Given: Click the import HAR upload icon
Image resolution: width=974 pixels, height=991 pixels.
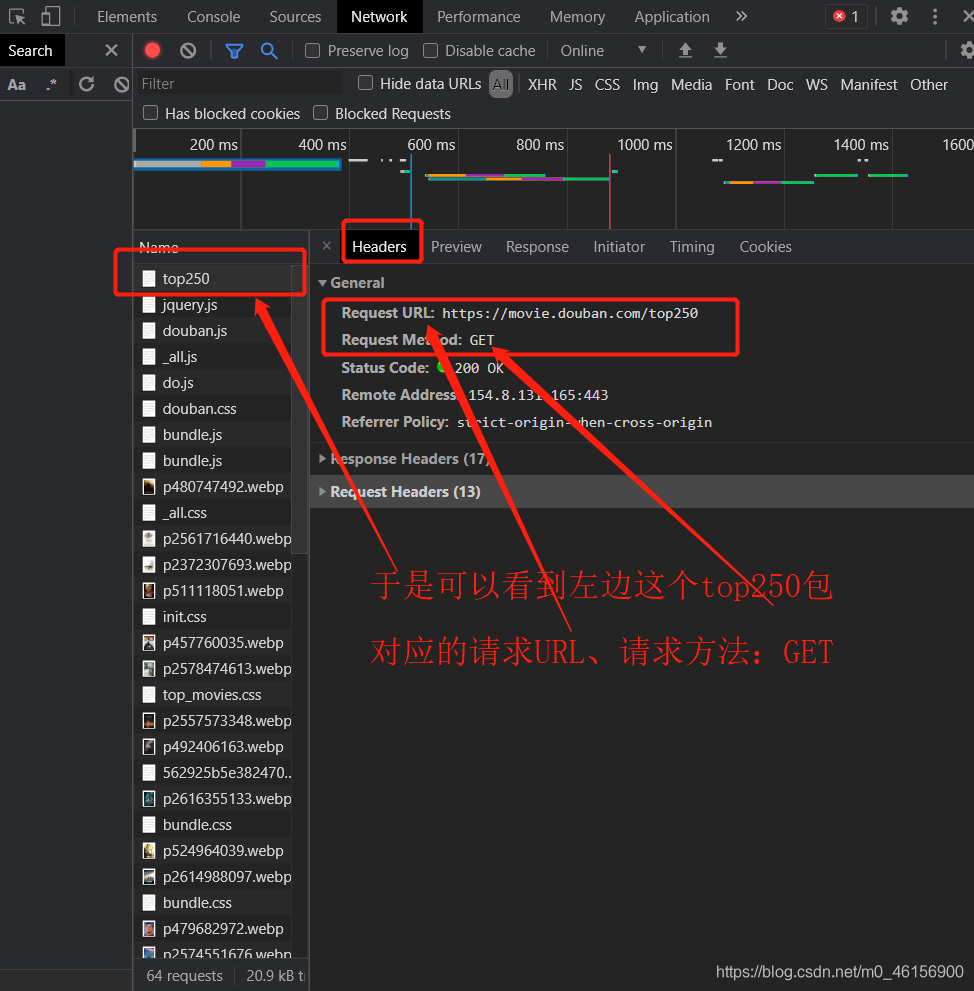Looking at the screenshot, I should (x=685, y=50).
